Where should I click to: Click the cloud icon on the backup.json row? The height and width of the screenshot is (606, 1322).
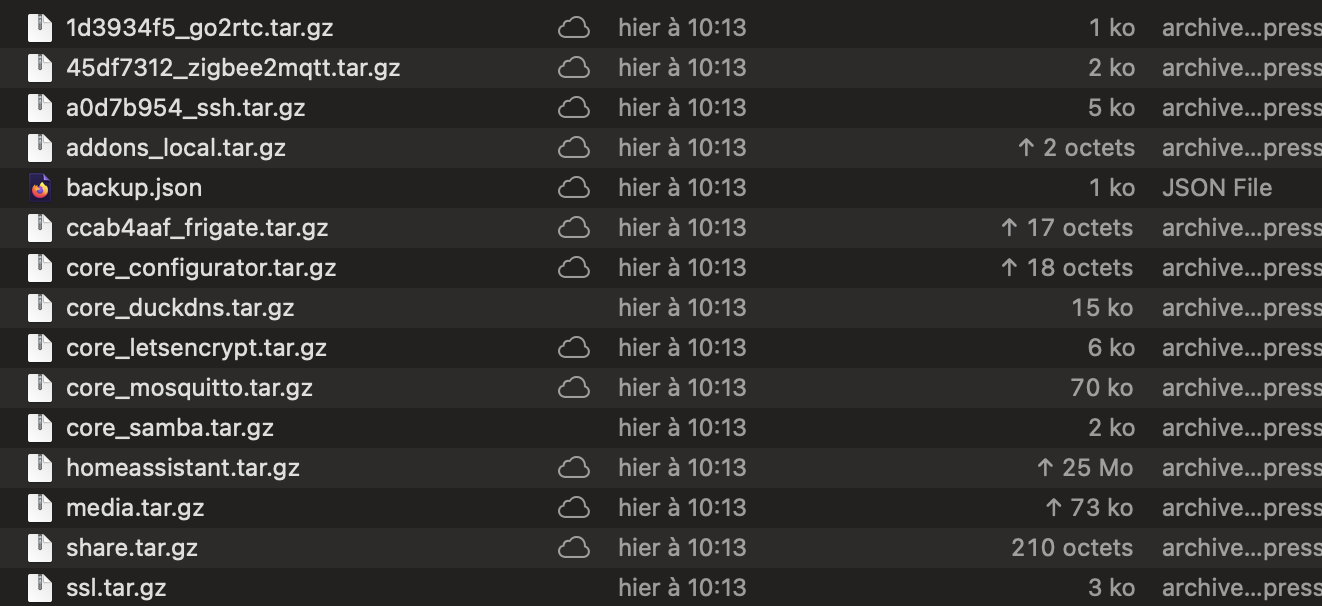click(573, 188)
